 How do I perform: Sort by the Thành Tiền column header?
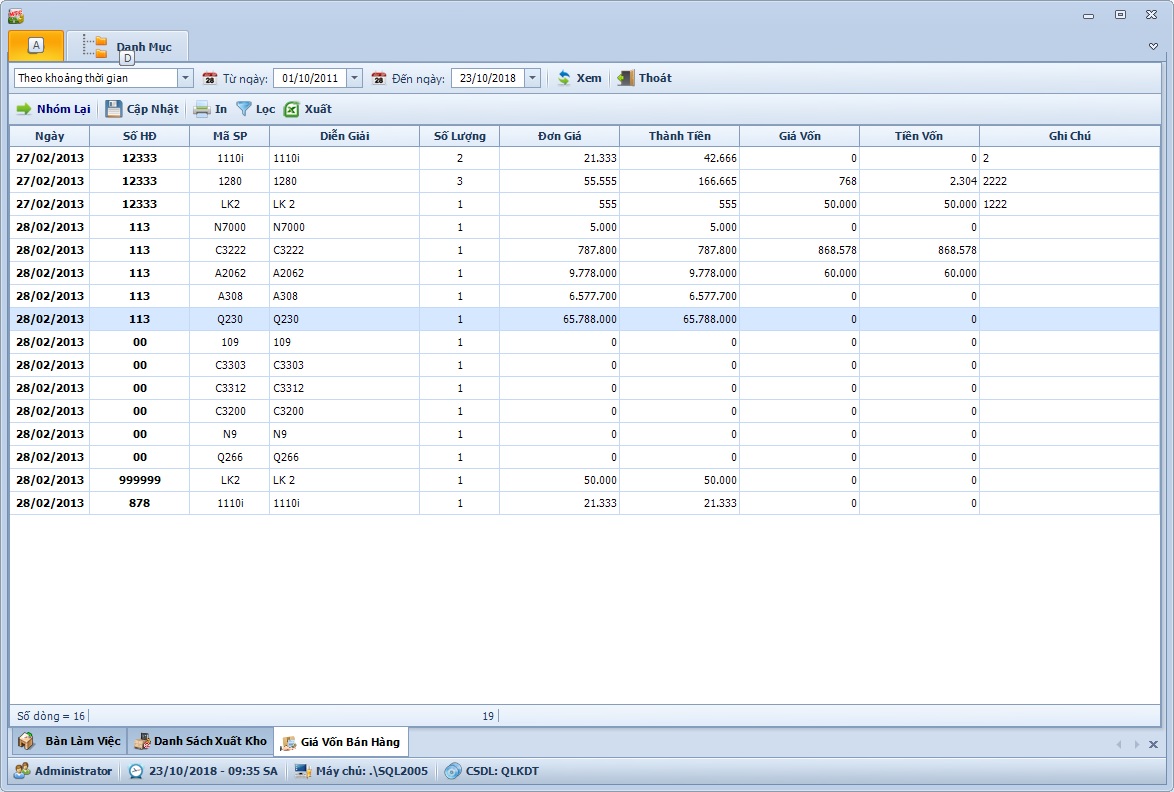(679, 136)
